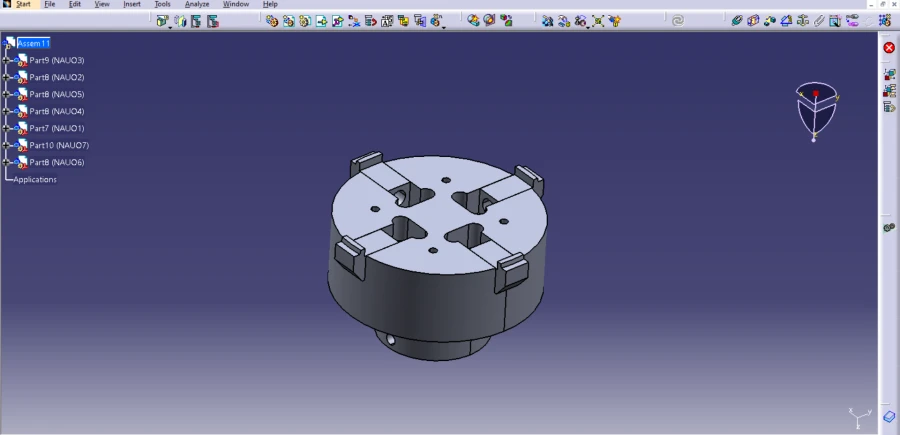Click the 3D compass in viewport
Image resolution: width=900 pixels, height=435 pixels.
pos(817,111)
